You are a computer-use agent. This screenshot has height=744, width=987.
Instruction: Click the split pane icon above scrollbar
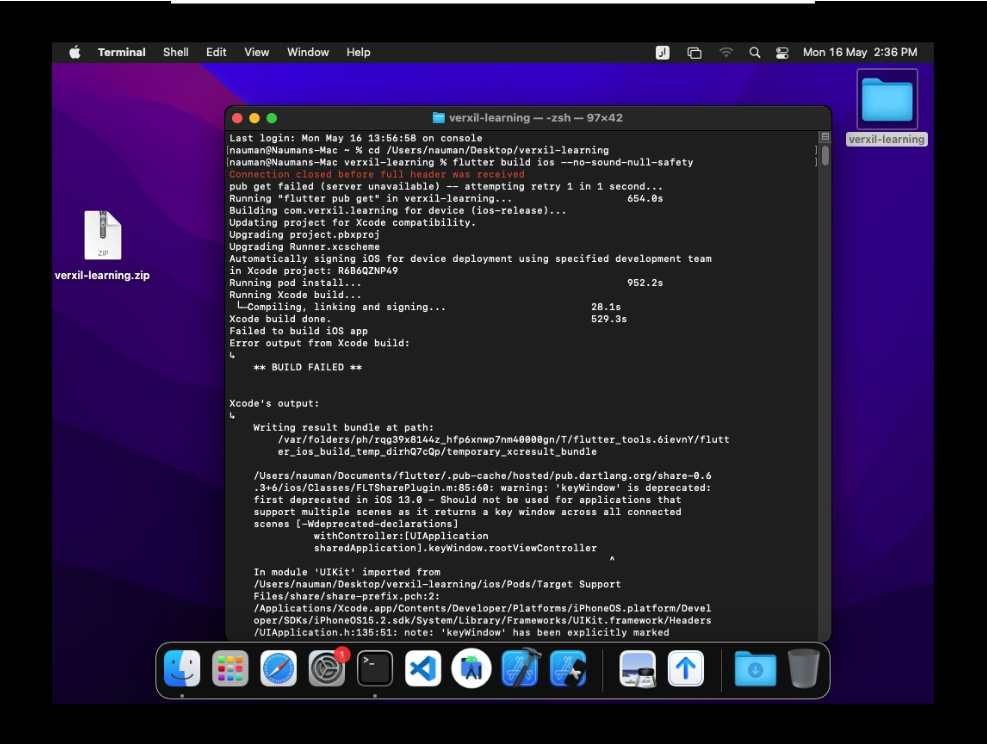click(x=825, y=137)
